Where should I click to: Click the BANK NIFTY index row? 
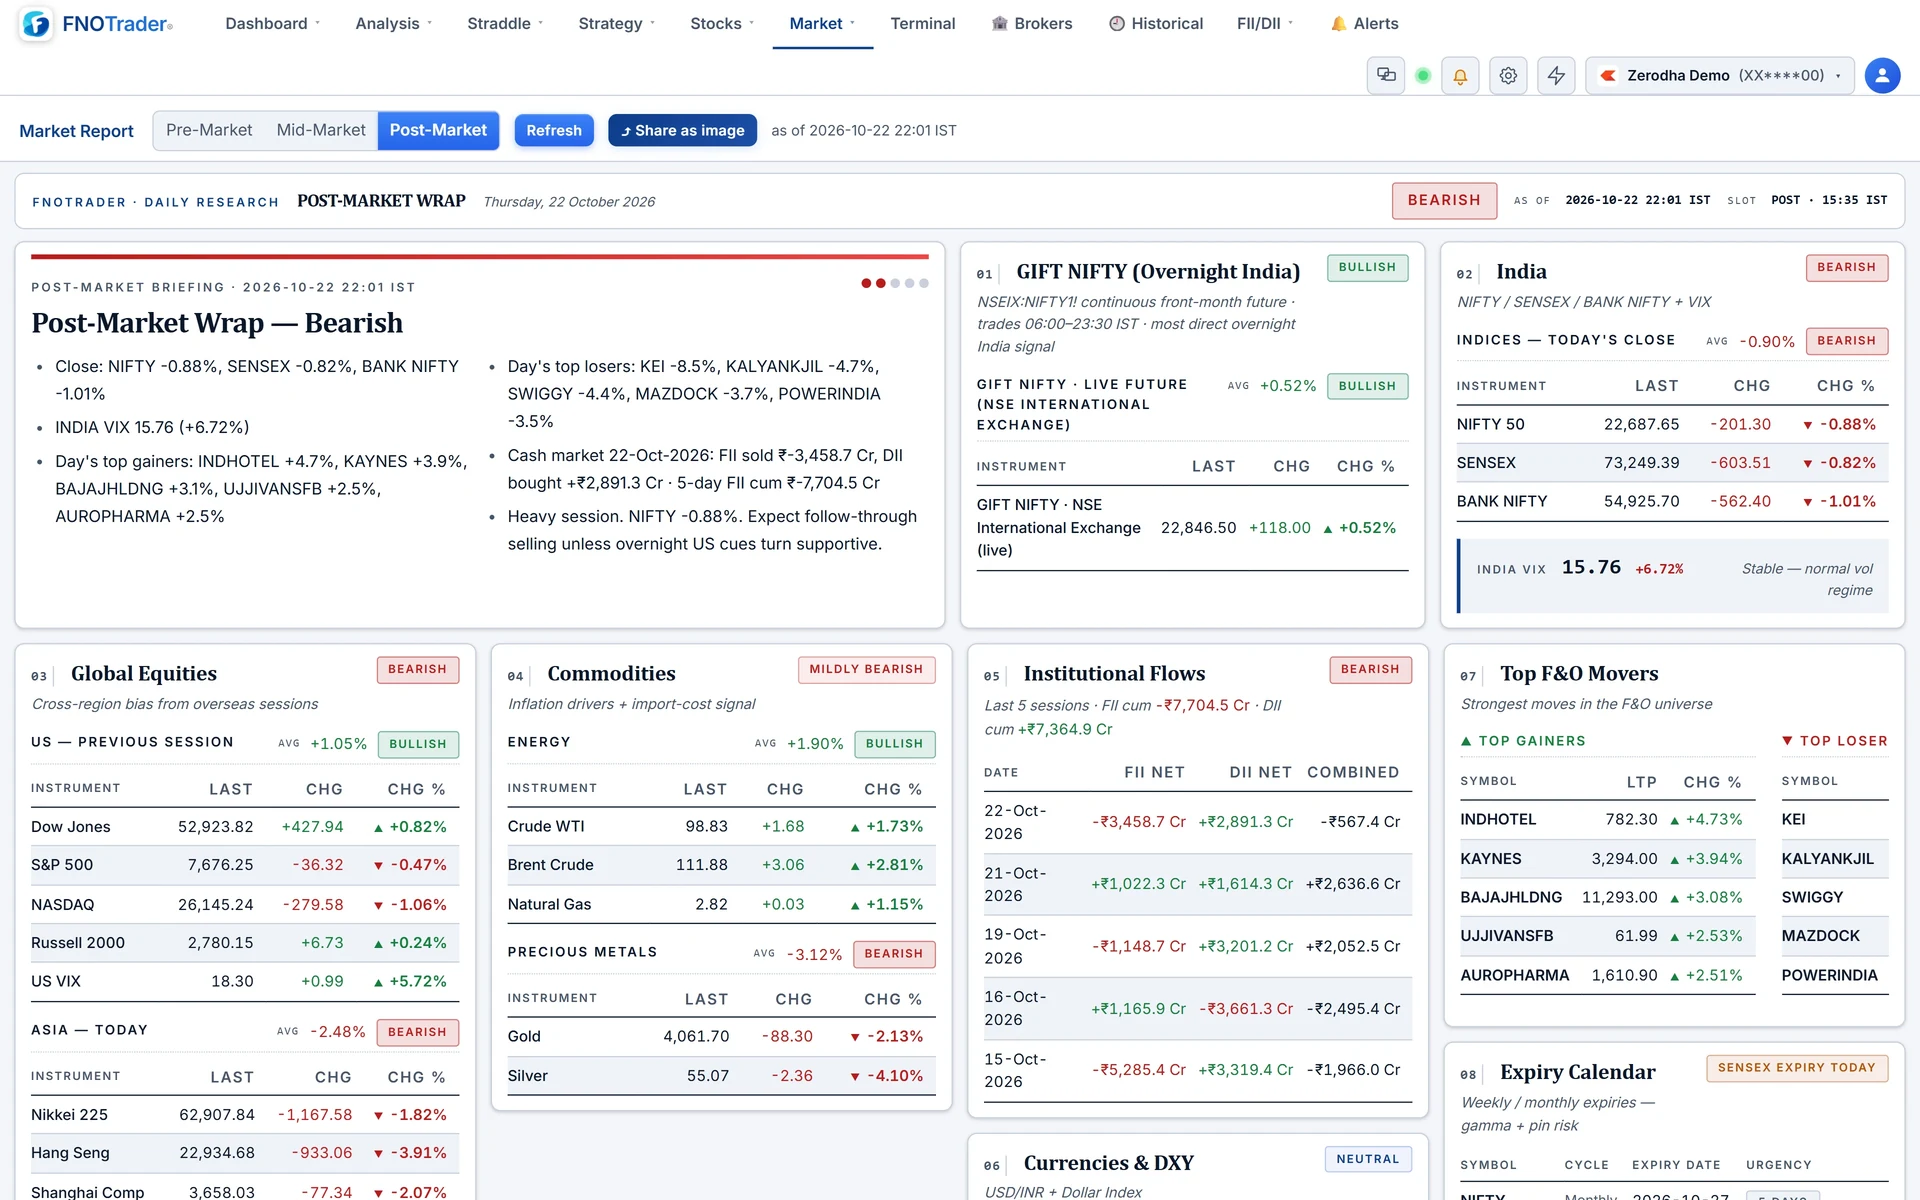click(1672, 501)
